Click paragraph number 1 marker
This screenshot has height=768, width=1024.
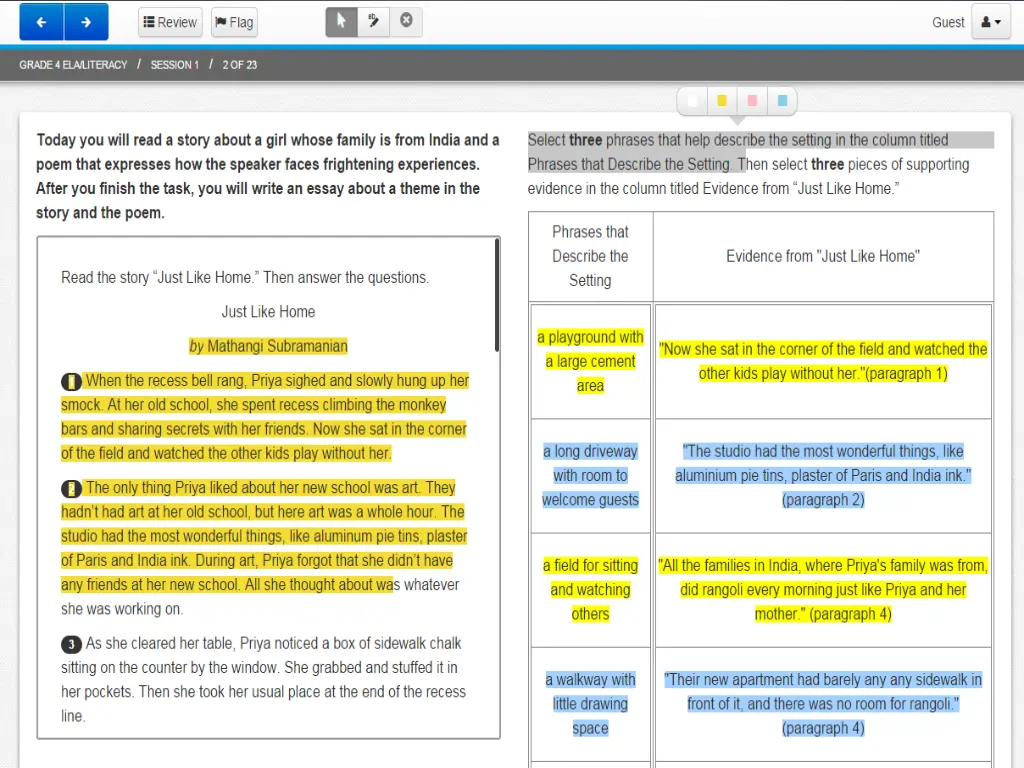(x=71, y=381)
